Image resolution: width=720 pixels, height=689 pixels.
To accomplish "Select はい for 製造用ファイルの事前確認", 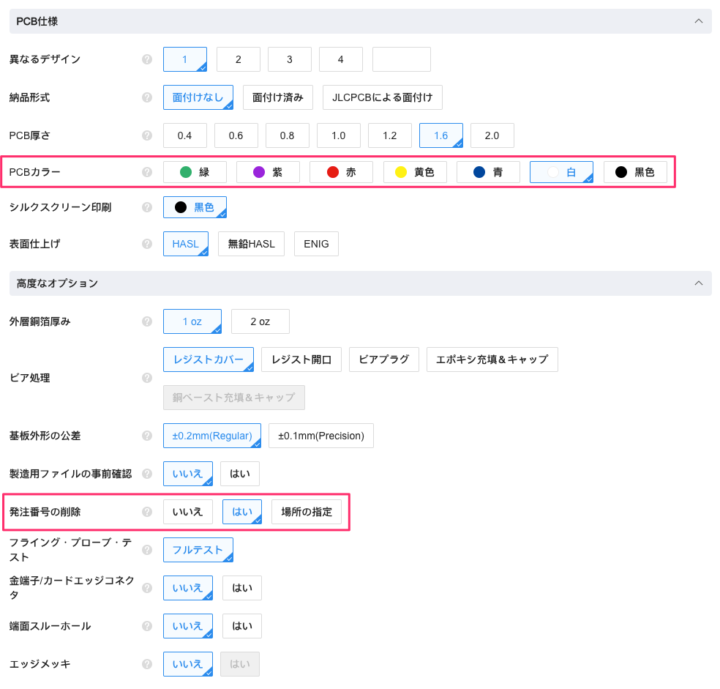I will pyautogui.click(x=241, y=473).
